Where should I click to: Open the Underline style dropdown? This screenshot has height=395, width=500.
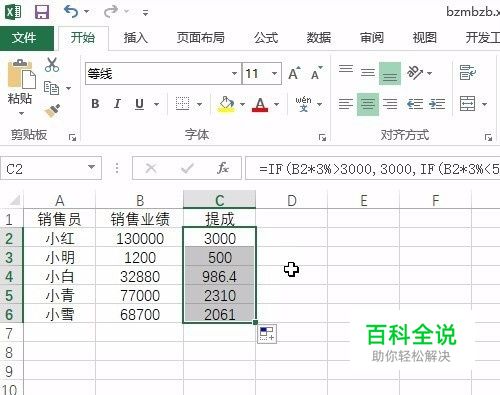point(156,105)
